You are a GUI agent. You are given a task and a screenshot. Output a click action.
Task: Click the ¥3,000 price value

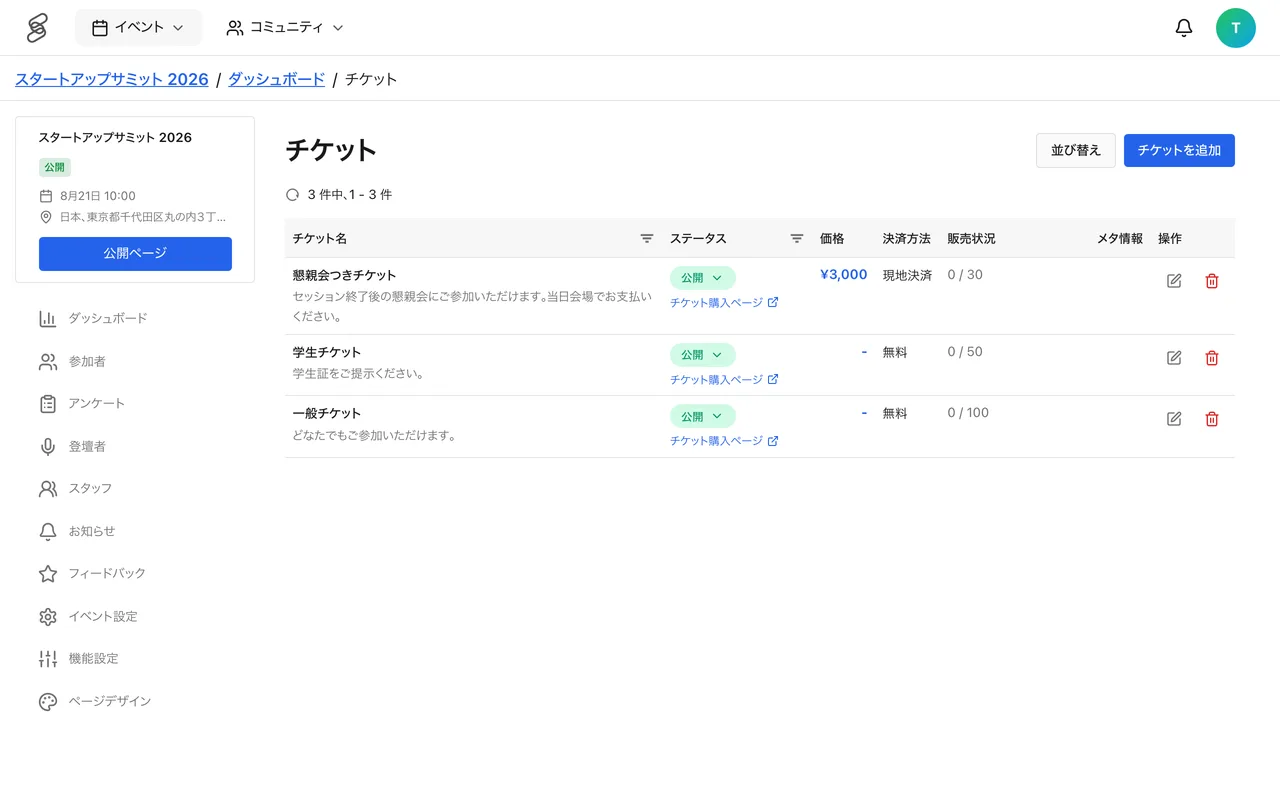pos(843,275)
